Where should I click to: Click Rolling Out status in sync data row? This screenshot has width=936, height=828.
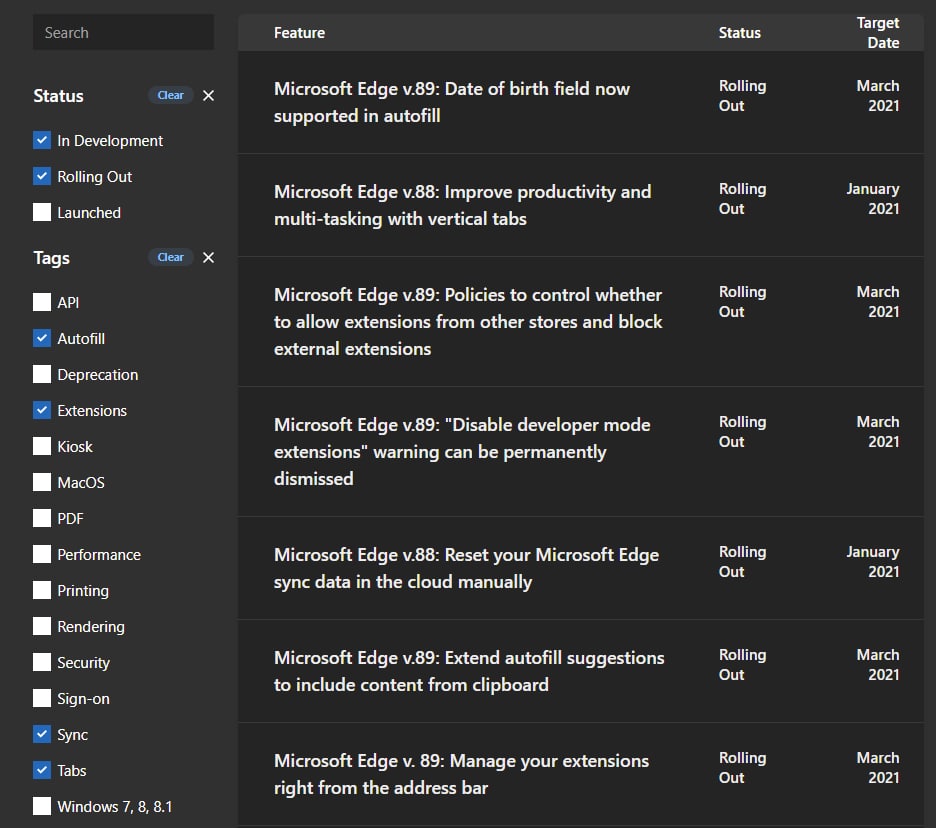point(743,562)
